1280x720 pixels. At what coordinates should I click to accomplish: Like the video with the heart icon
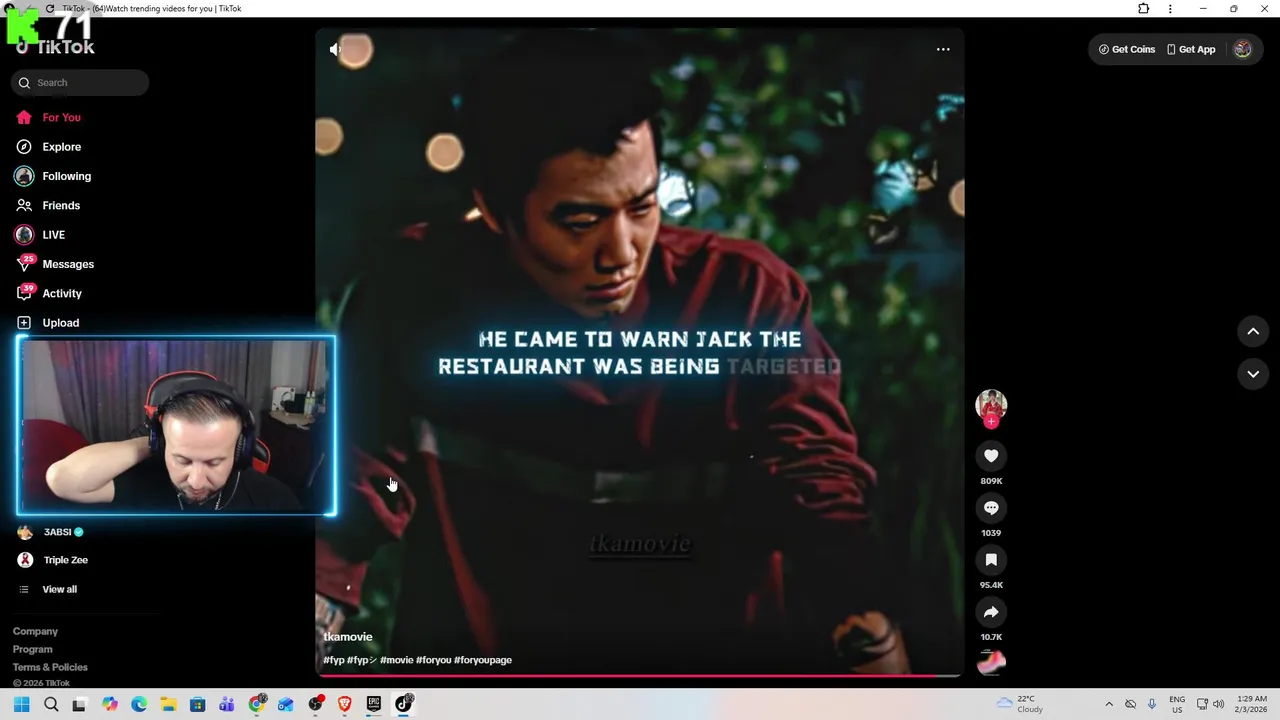pos(991,456)
